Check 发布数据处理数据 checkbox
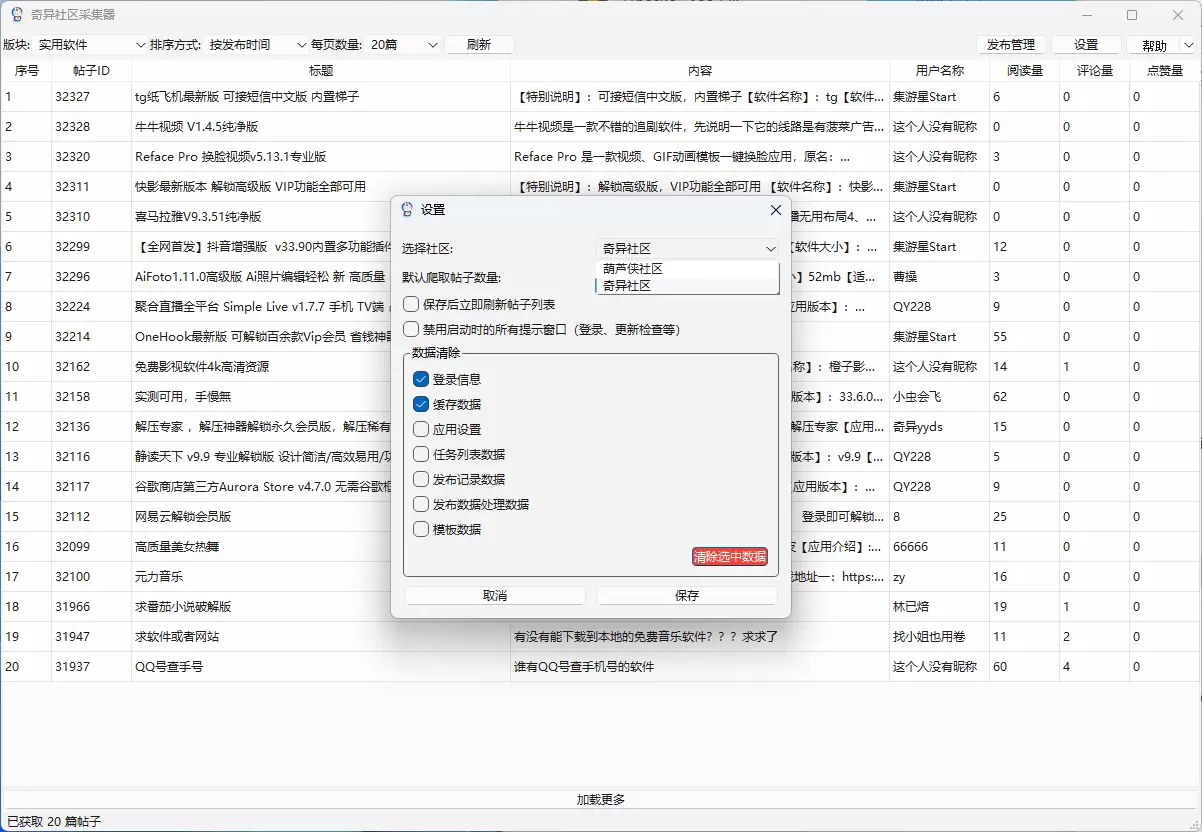 [421, 504]
